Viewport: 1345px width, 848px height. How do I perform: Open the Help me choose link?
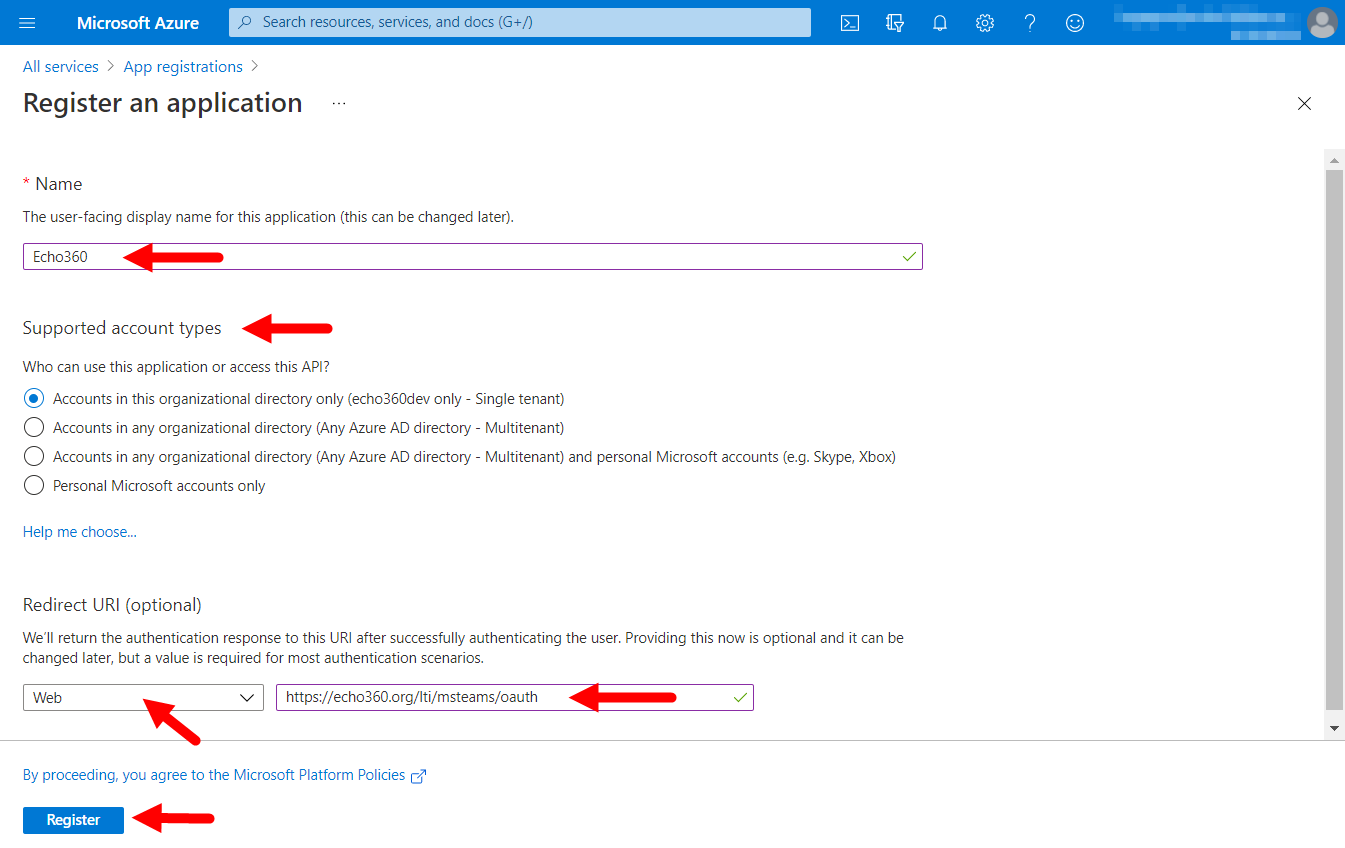click(x=80, y=532)
